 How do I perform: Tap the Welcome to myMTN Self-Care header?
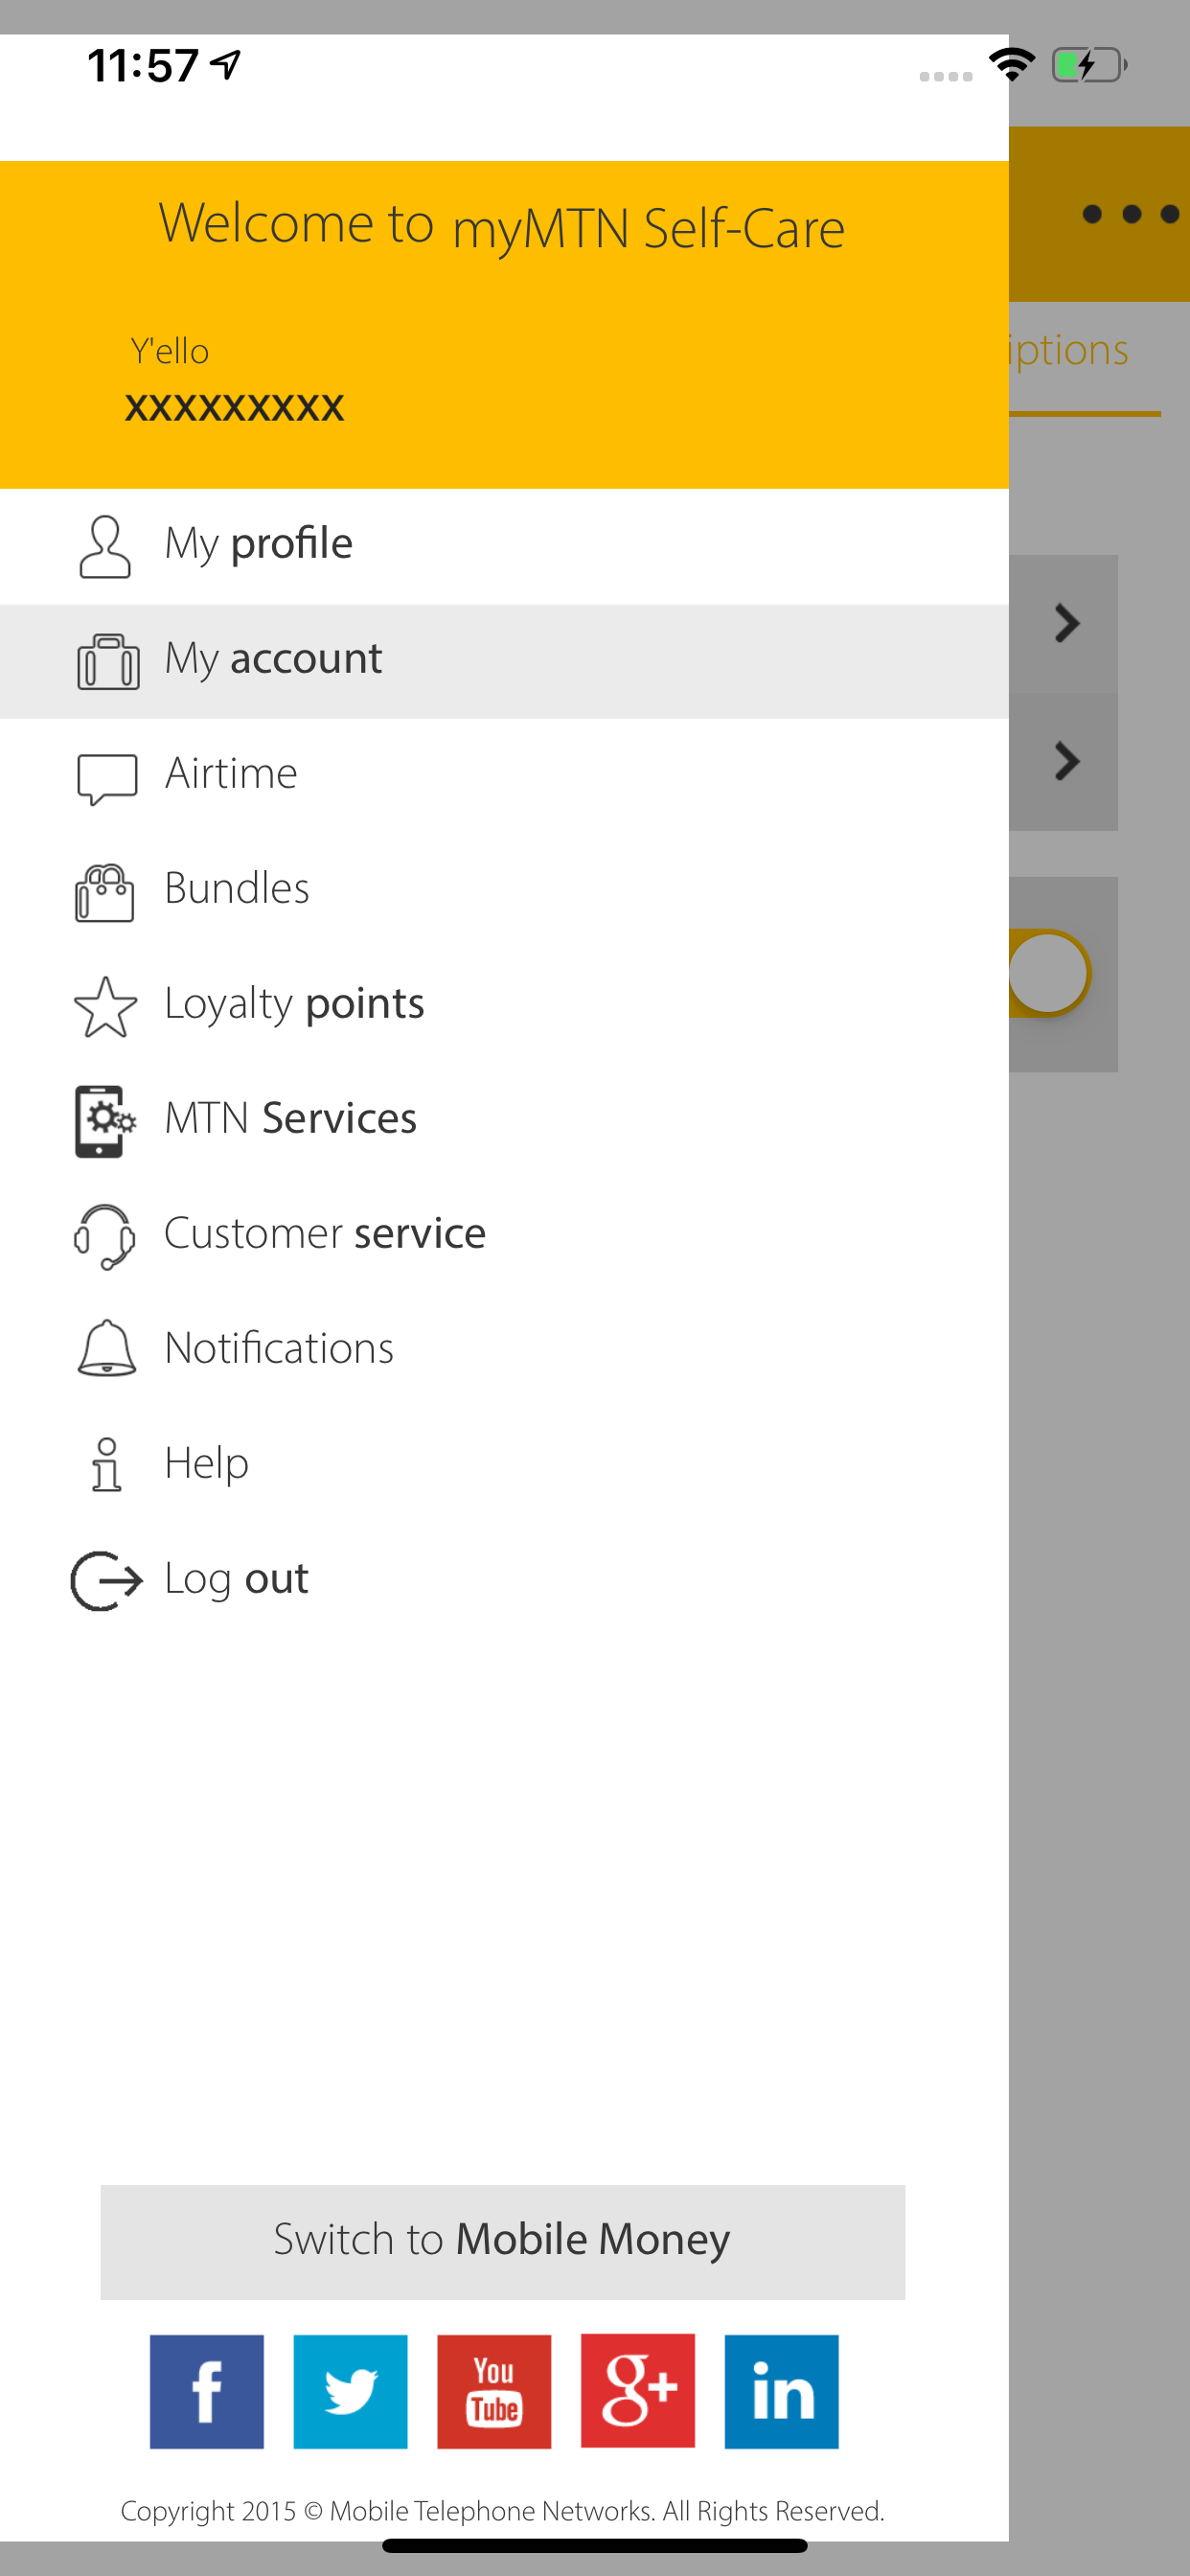502,225
